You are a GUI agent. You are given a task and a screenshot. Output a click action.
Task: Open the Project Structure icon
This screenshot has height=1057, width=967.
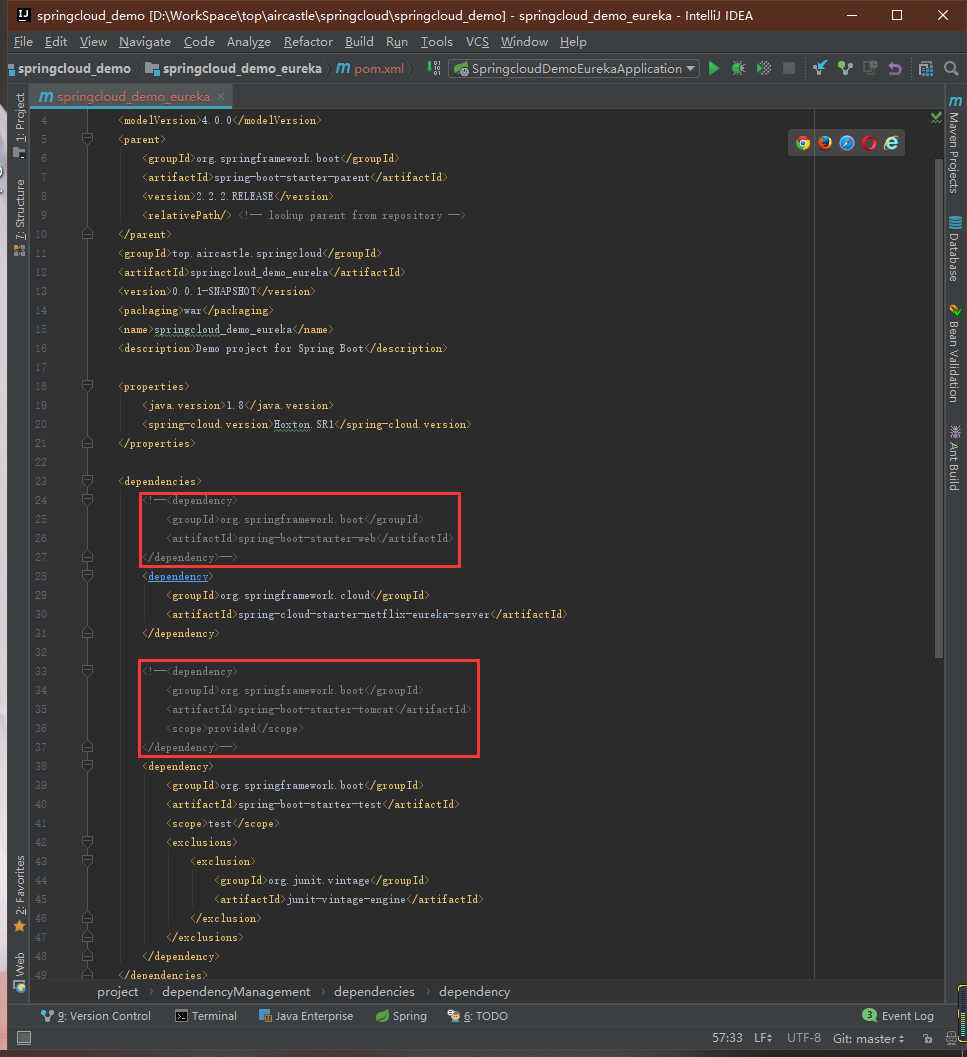(926, 68)
